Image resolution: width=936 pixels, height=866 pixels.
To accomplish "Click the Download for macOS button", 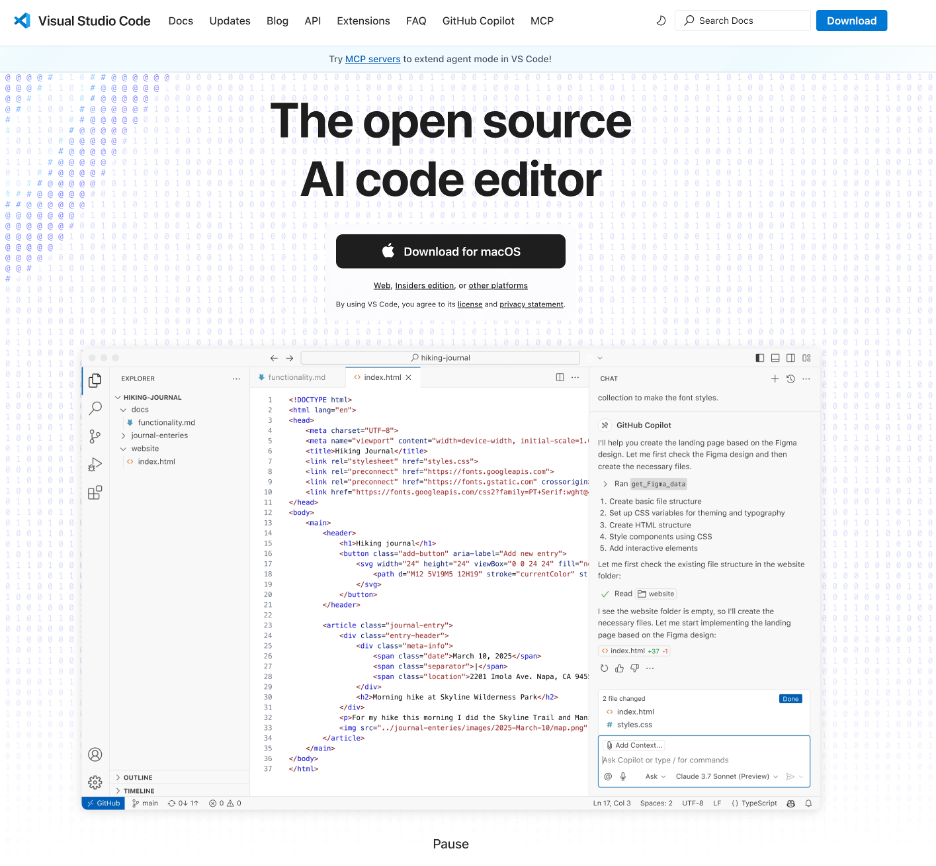I will click(x=451, y=251).
